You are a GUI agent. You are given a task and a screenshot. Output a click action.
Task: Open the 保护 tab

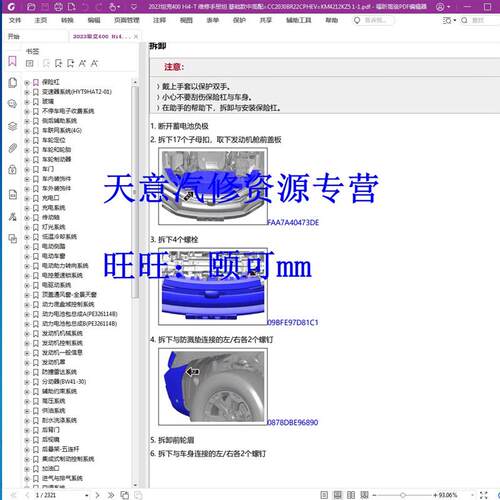pyautogui.click(x=239, y=20)
